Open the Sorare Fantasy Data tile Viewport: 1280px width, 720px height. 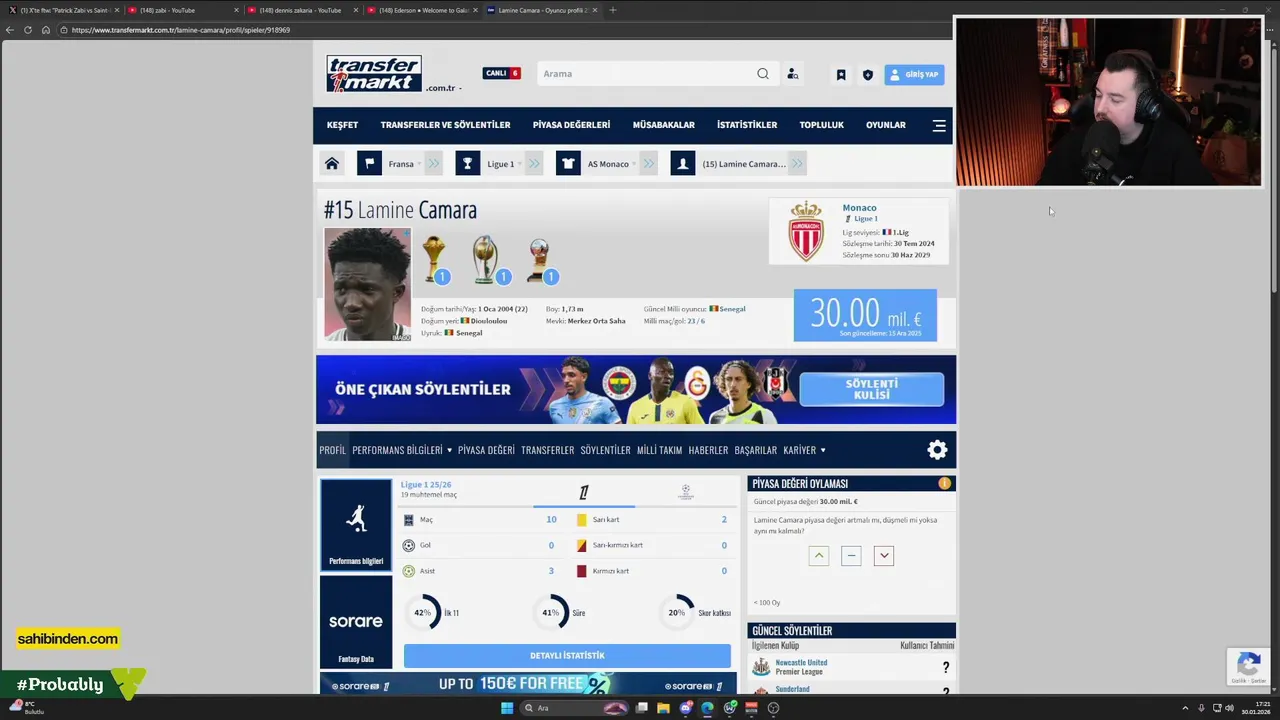[x=356, y=622]
